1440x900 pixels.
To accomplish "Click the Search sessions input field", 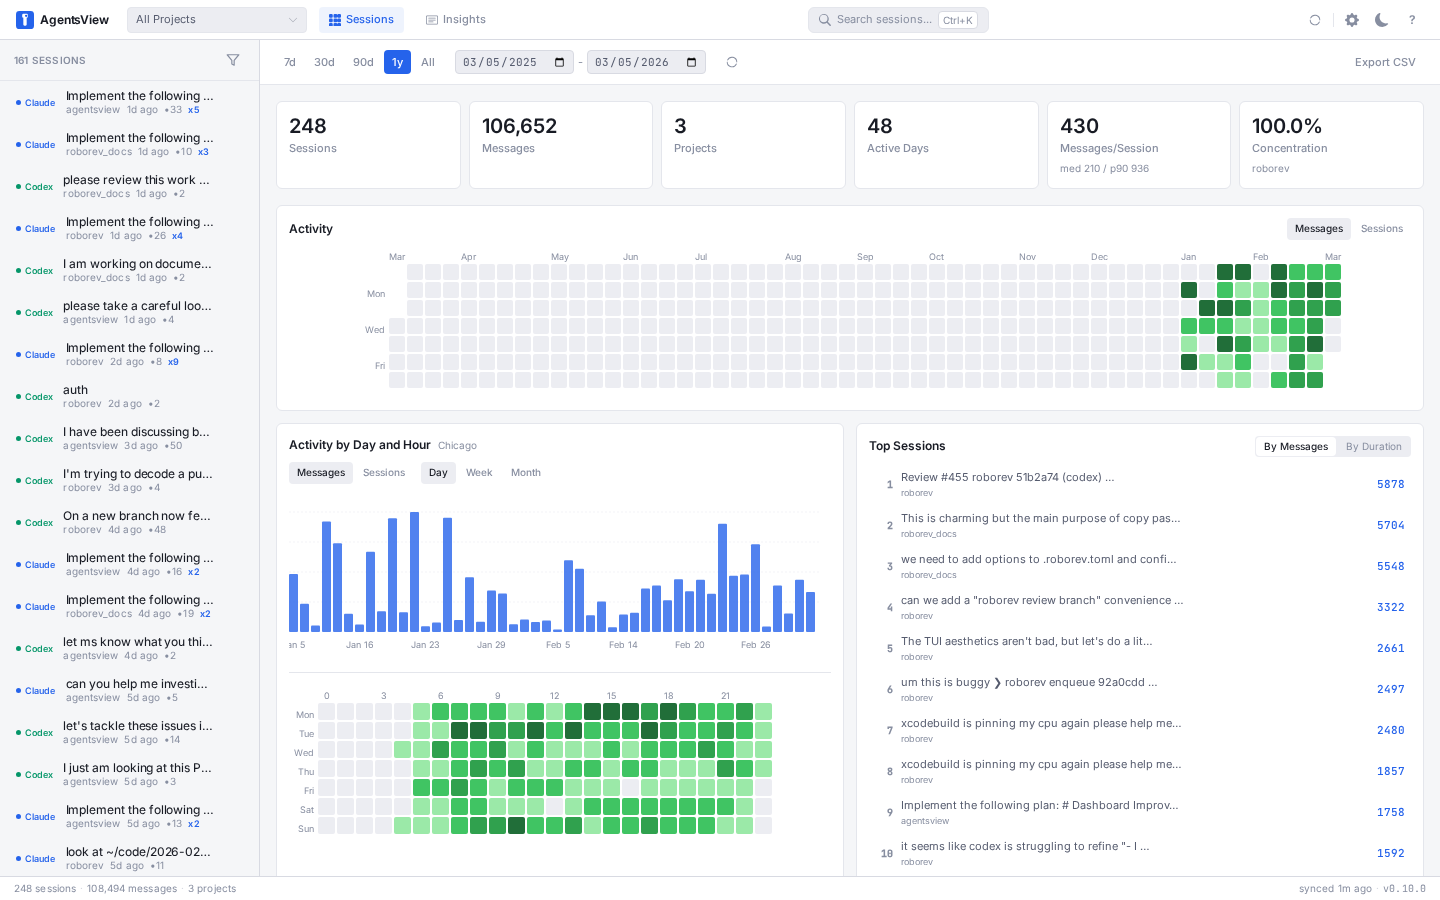I will pyautogui.click(x=884, y=20).
